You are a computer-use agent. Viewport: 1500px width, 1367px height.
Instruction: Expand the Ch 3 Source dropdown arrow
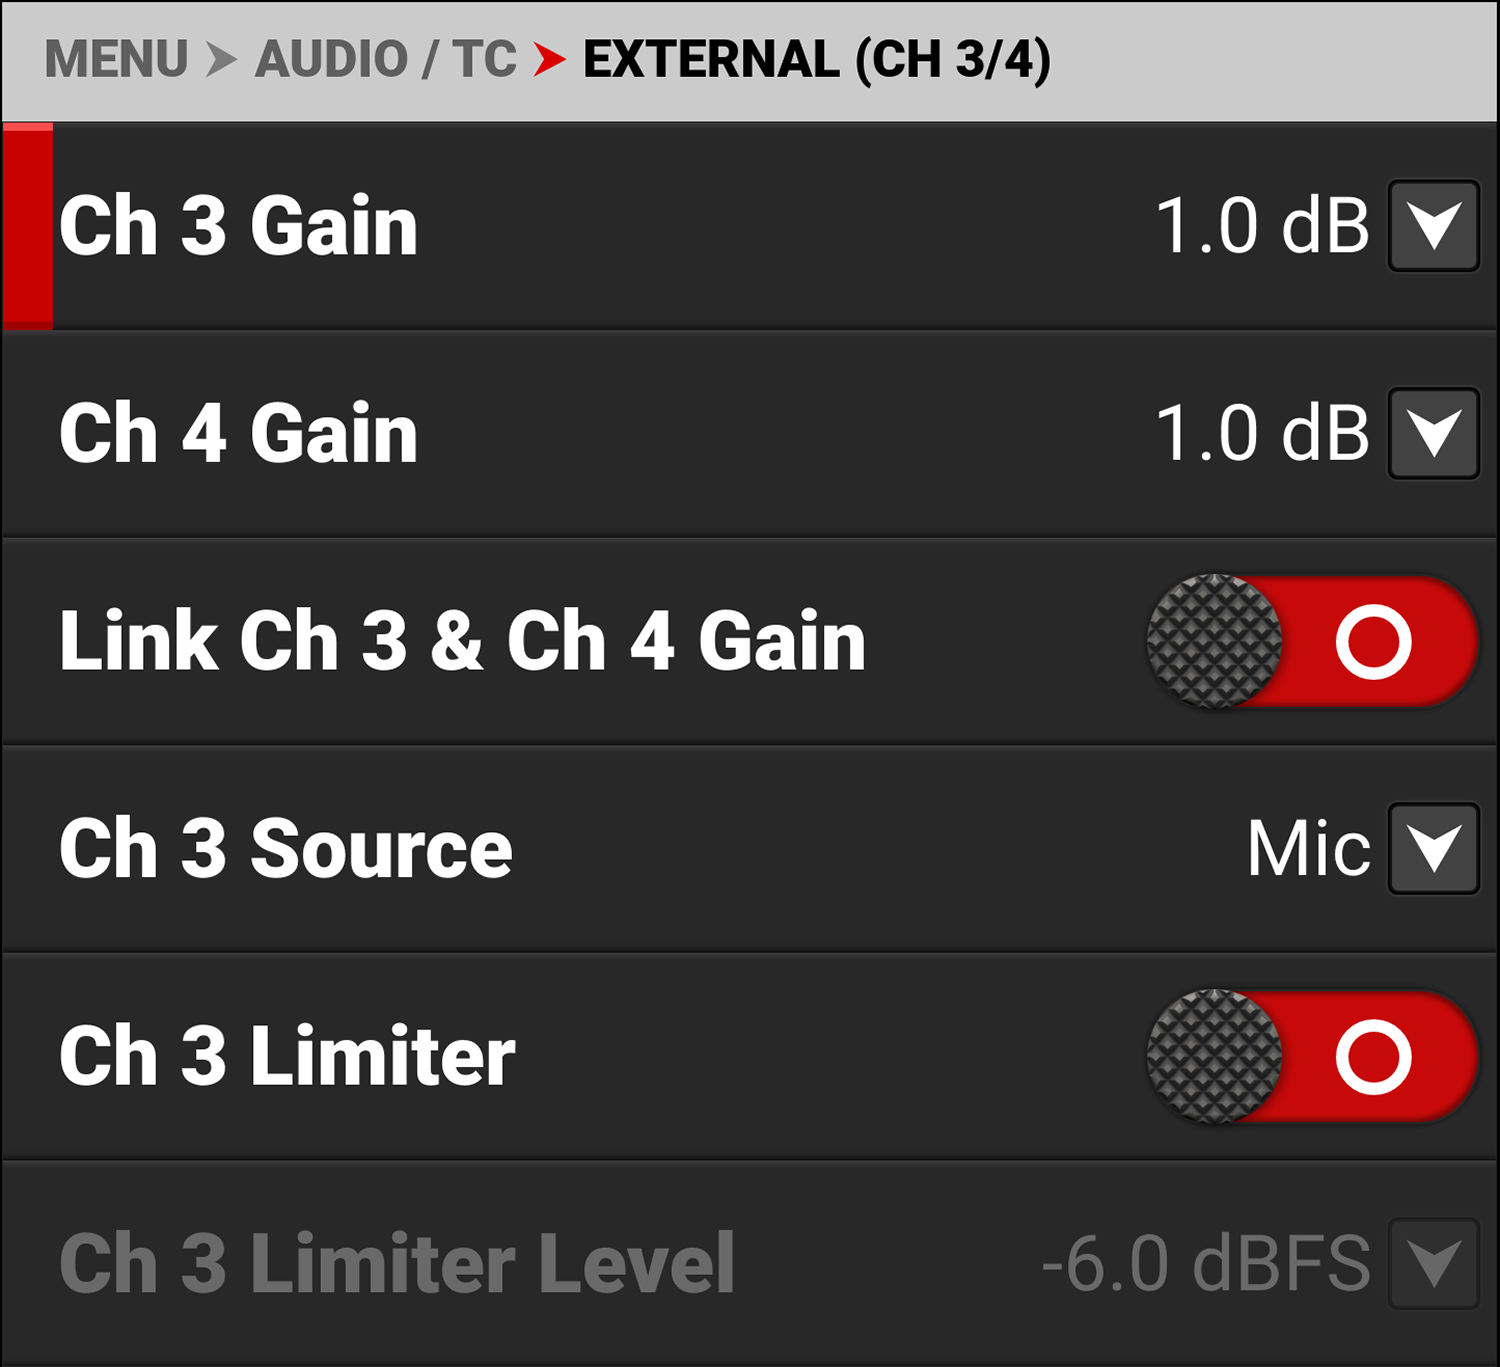tap(1433, 849)
